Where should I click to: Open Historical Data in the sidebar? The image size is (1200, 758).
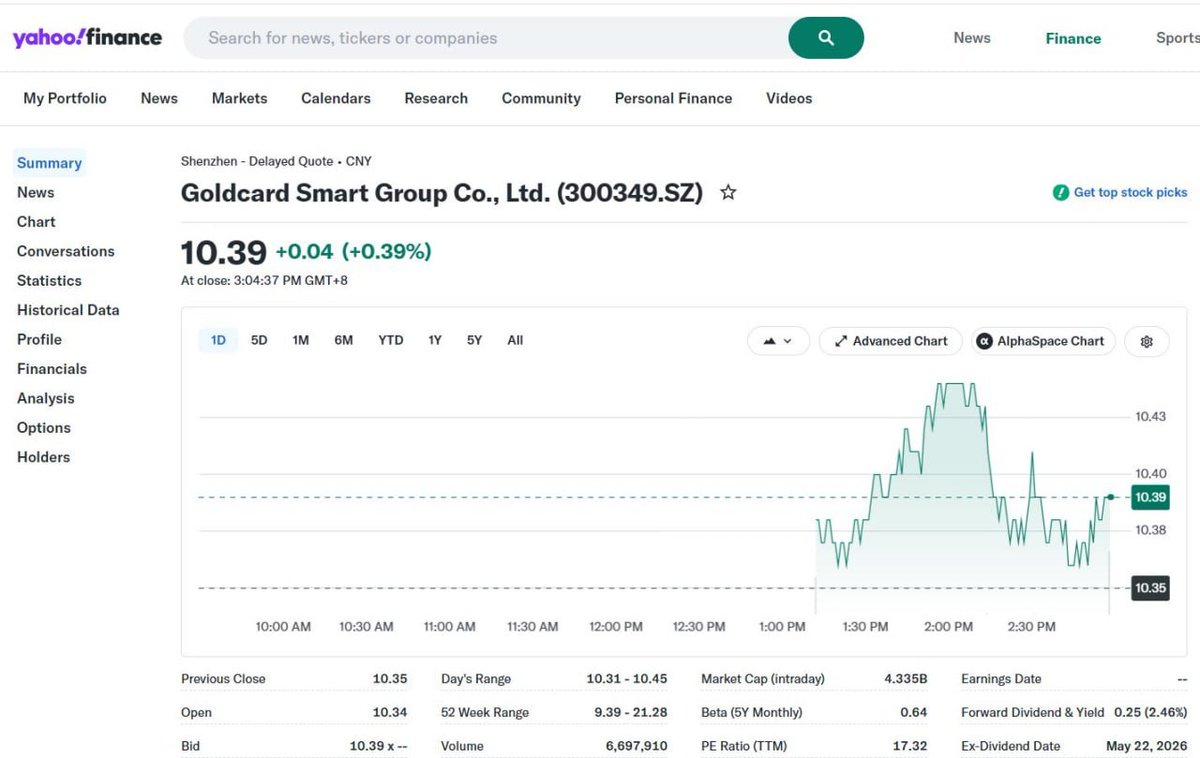68,310
